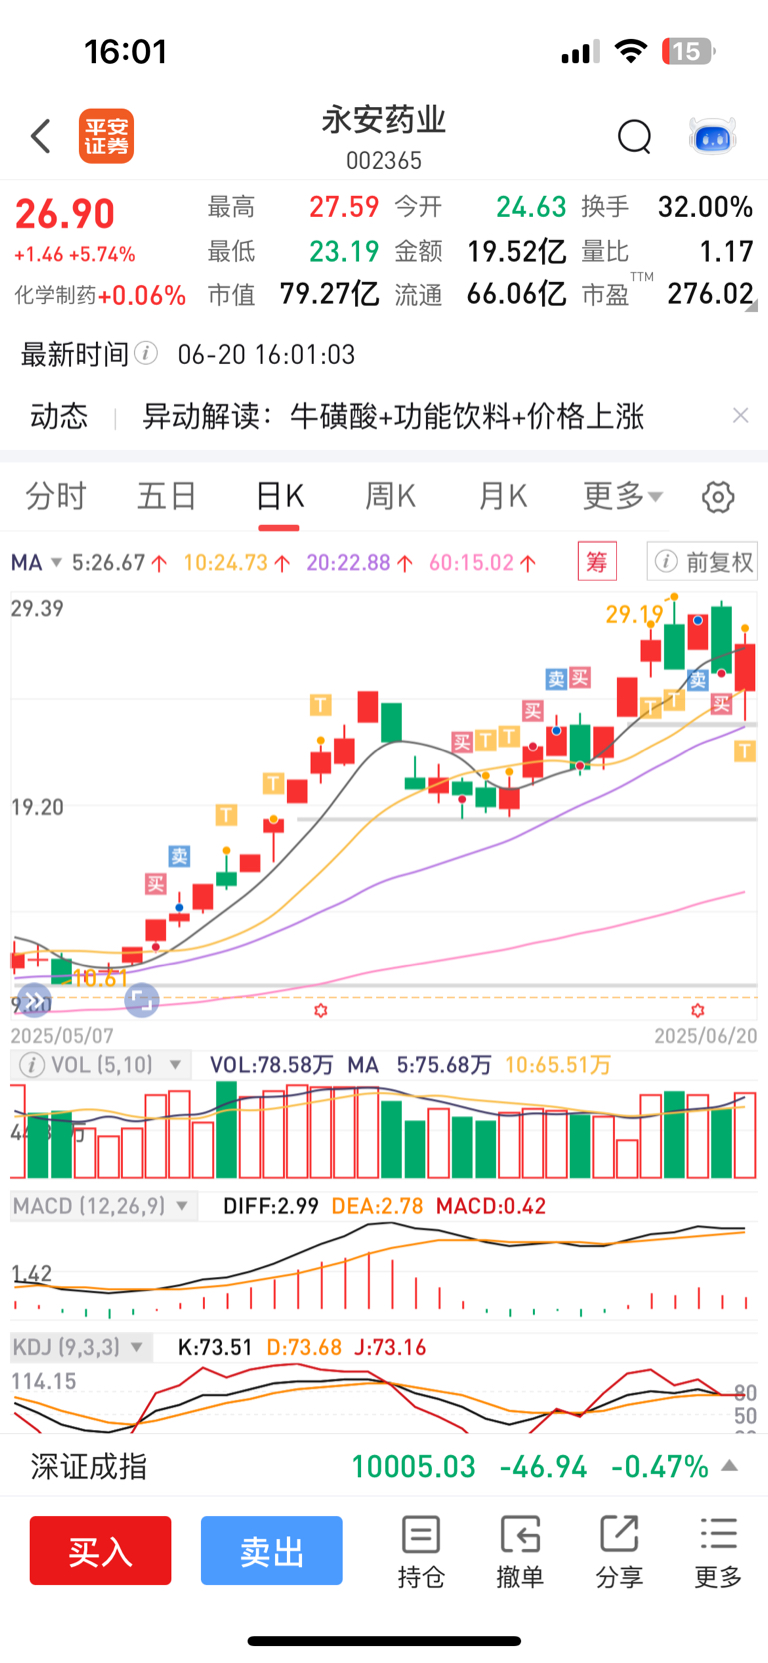Viewport: 768px width, 1663px height.
Task: Tap 买 signal marker below 卖 at left
Action: [x=156, y=883]
